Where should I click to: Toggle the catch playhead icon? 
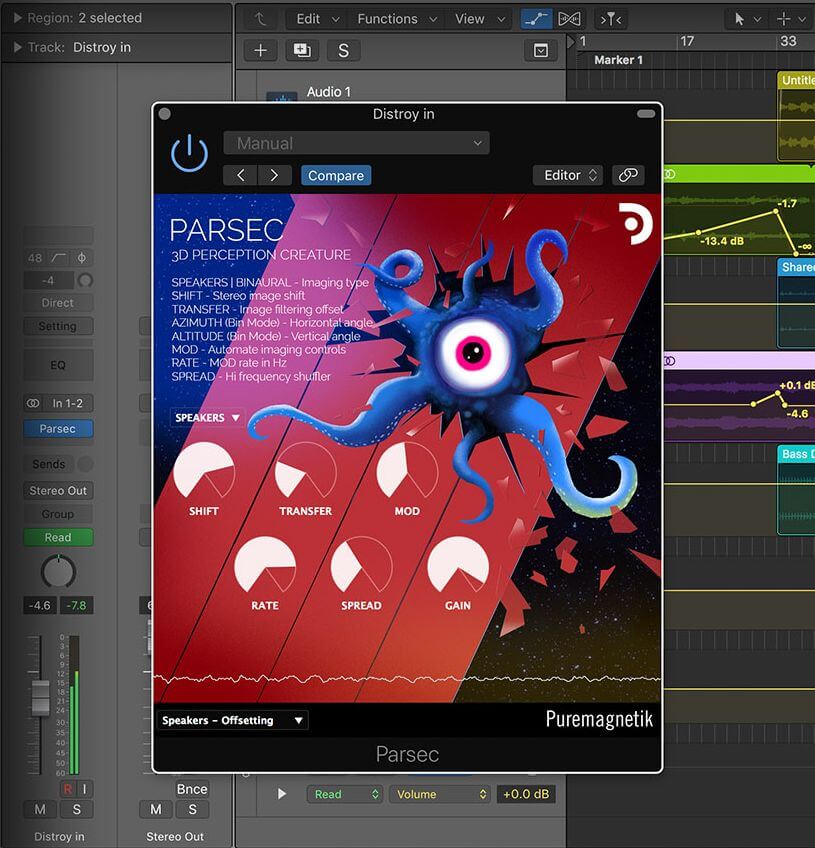click(611, 19)
